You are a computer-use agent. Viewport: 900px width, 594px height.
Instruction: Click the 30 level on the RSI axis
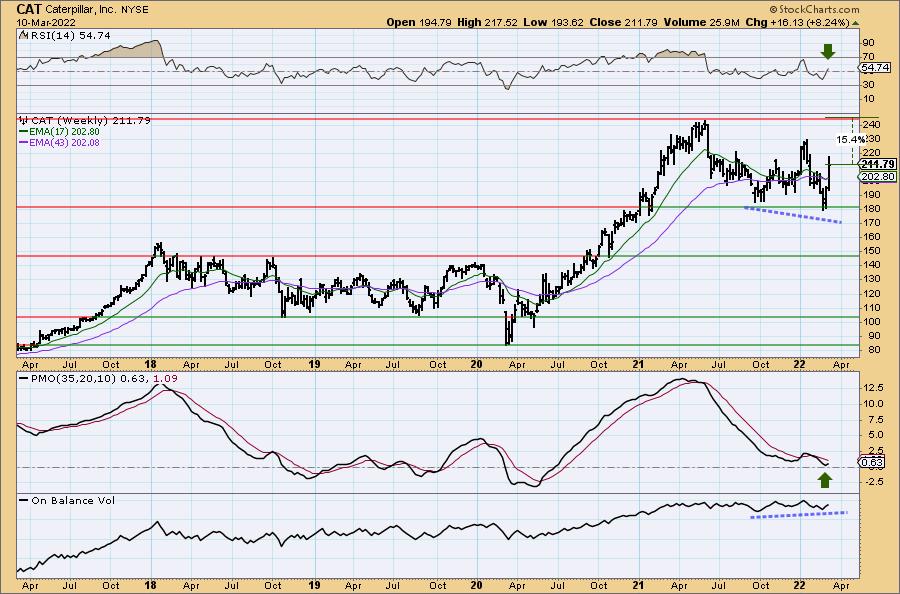click(x=868, y=85)
